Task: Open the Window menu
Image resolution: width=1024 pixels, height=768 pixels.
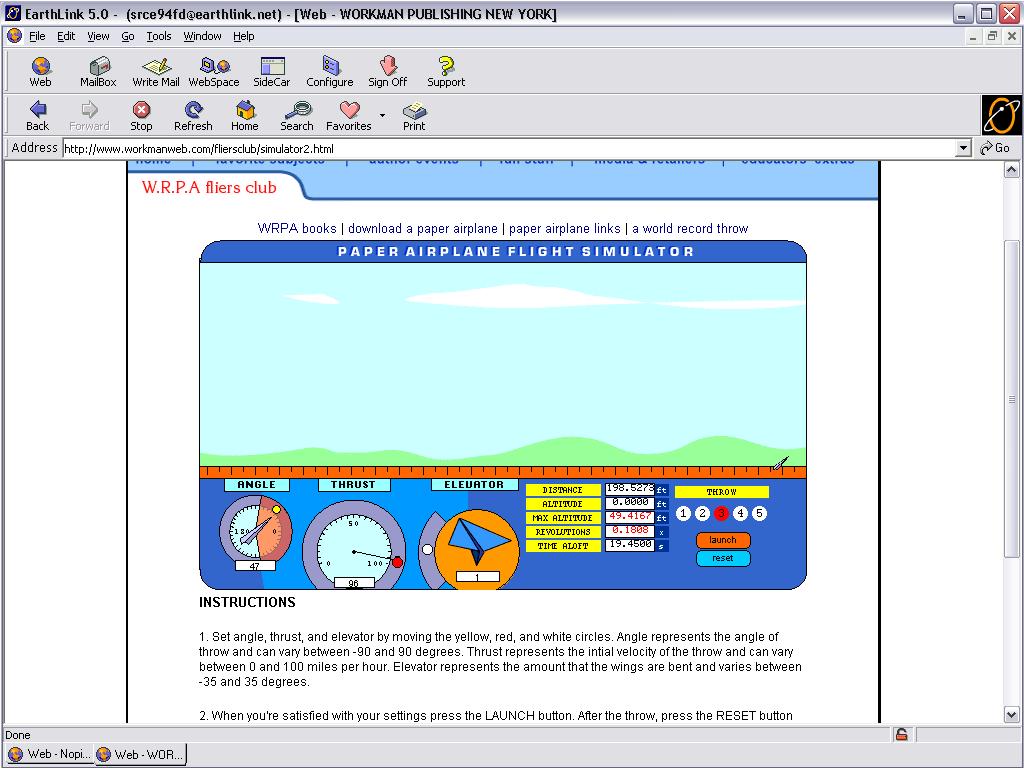Action: tap(202, 36)
